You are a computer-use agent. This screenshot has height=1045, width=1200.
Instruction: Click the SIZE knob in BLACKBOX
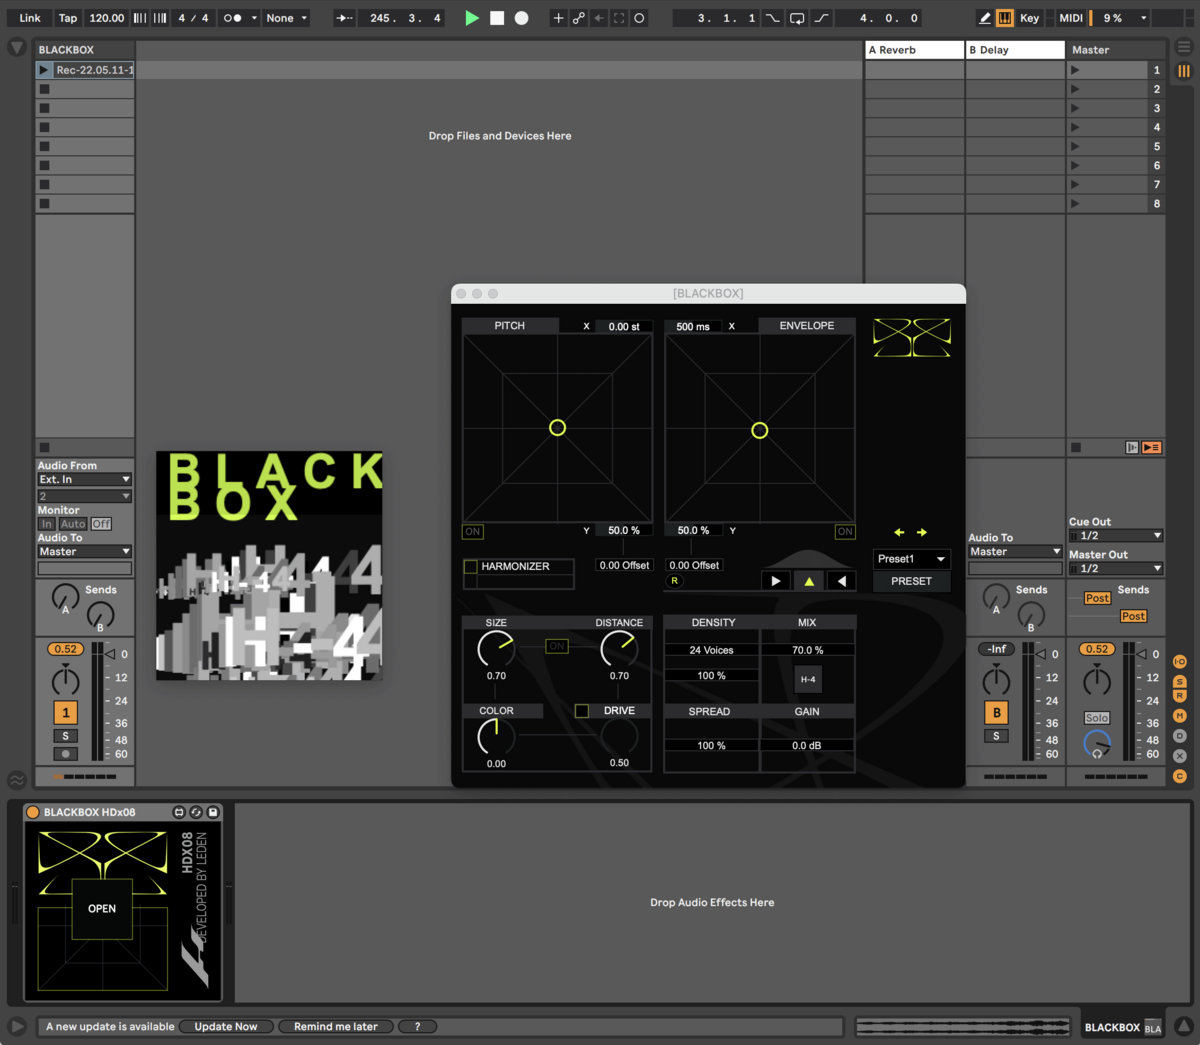495,650
